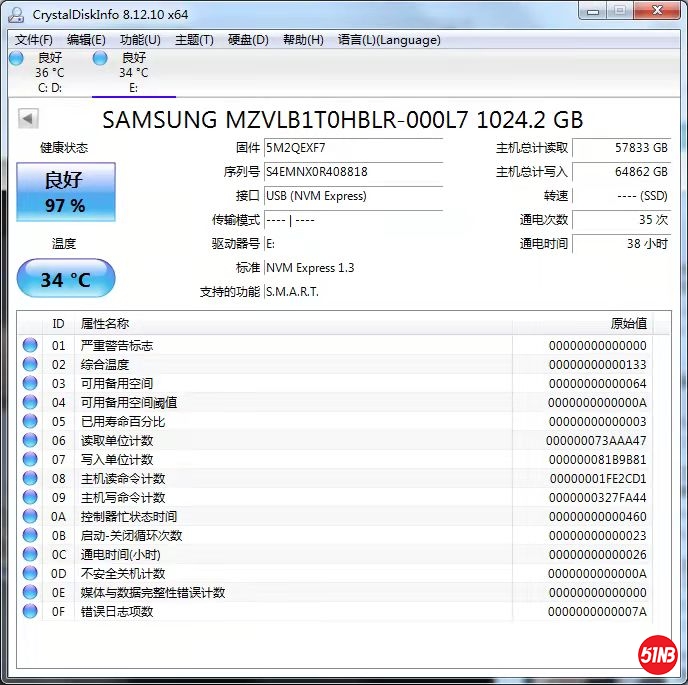Select the 控制器忙状态时间 attribute name
Viewport: 688px width, 685px height.
[x=129, y=516]
